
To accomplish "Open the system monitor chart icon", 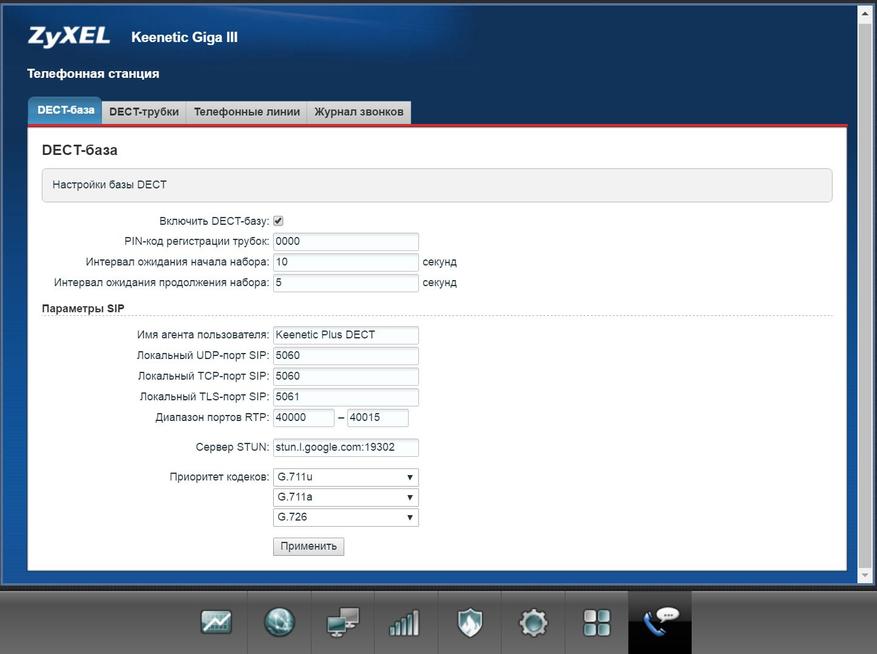I will point(216,623).
